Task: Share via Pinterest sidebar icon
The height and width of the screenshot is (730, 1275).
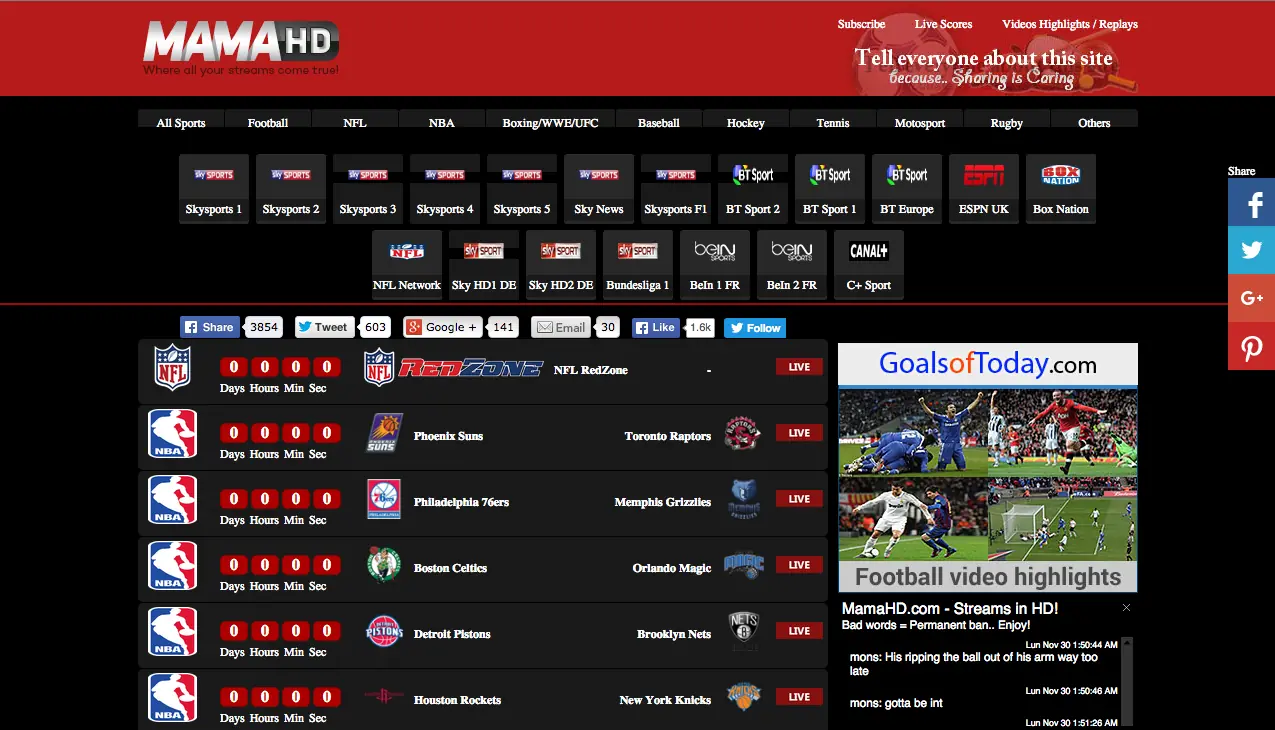Action: (1251, 346)
